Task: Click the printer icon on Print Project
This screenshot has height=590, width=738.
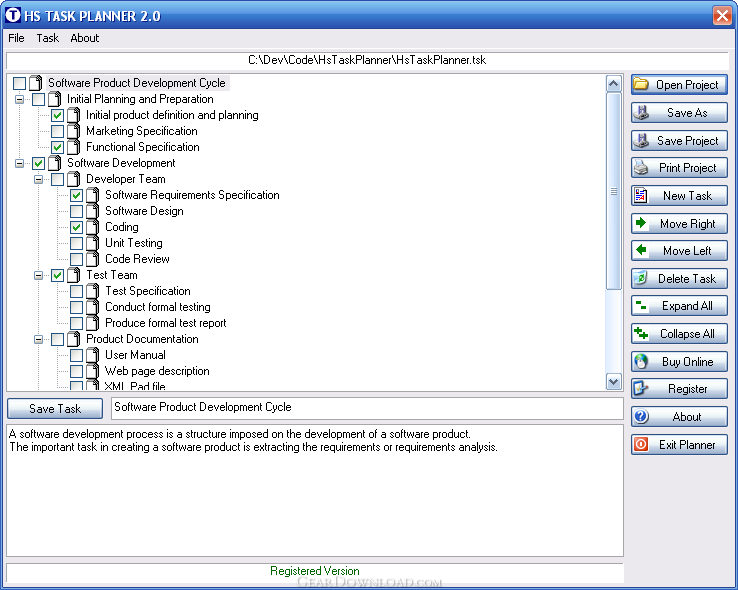Action: click(641, 167)
